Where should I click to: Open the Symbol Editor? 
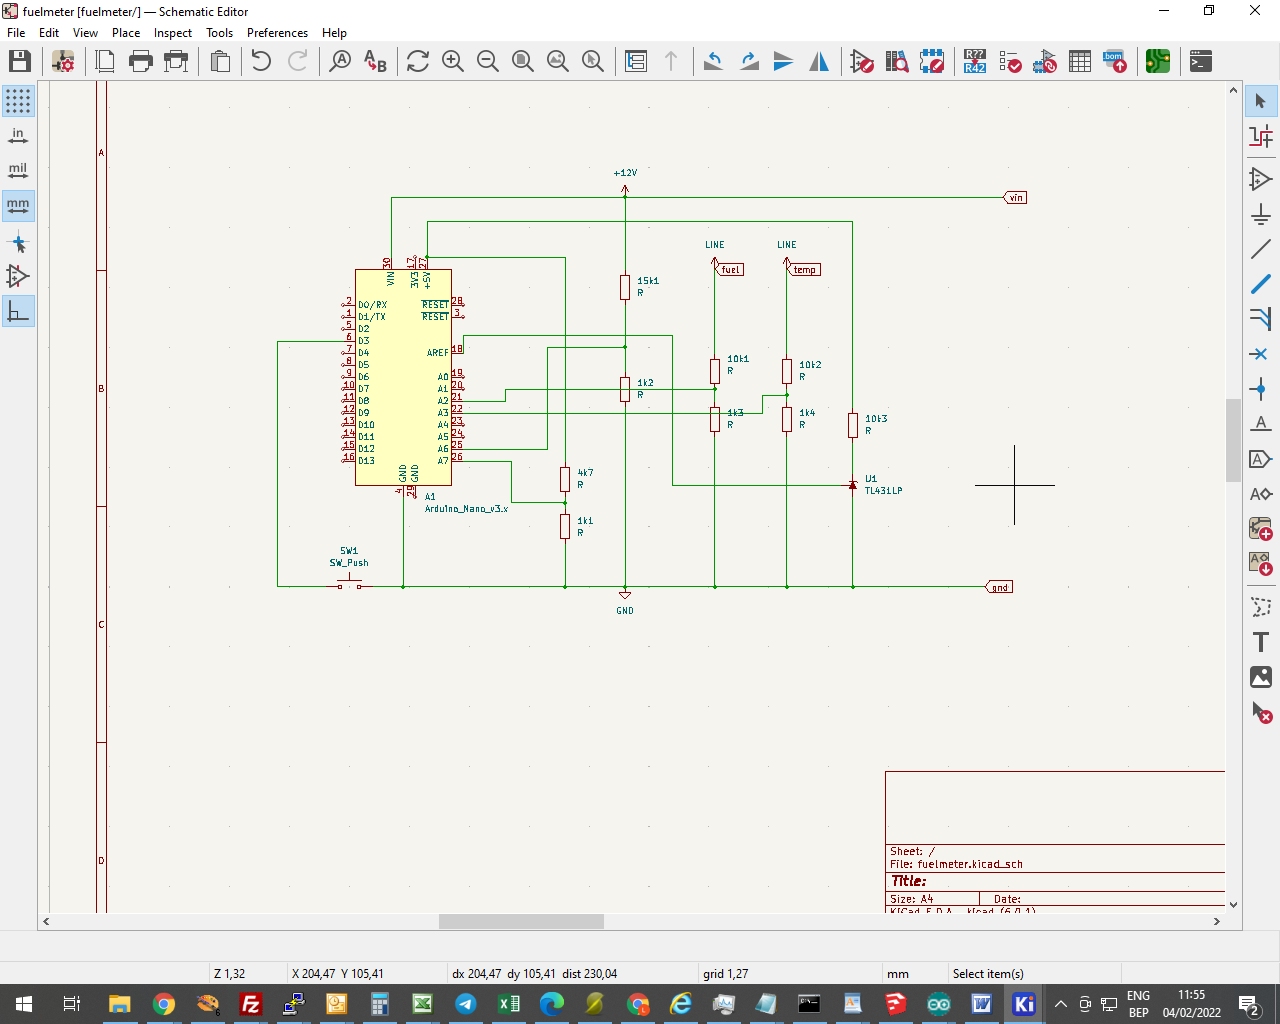pyautogui.click(x=862, y=61)
